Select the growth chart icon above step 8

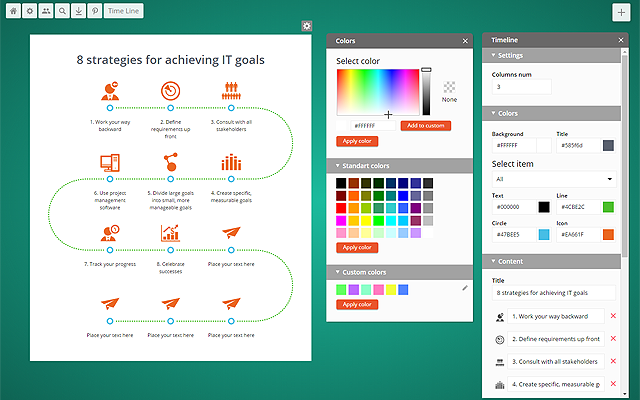click(x=170, y=233)
